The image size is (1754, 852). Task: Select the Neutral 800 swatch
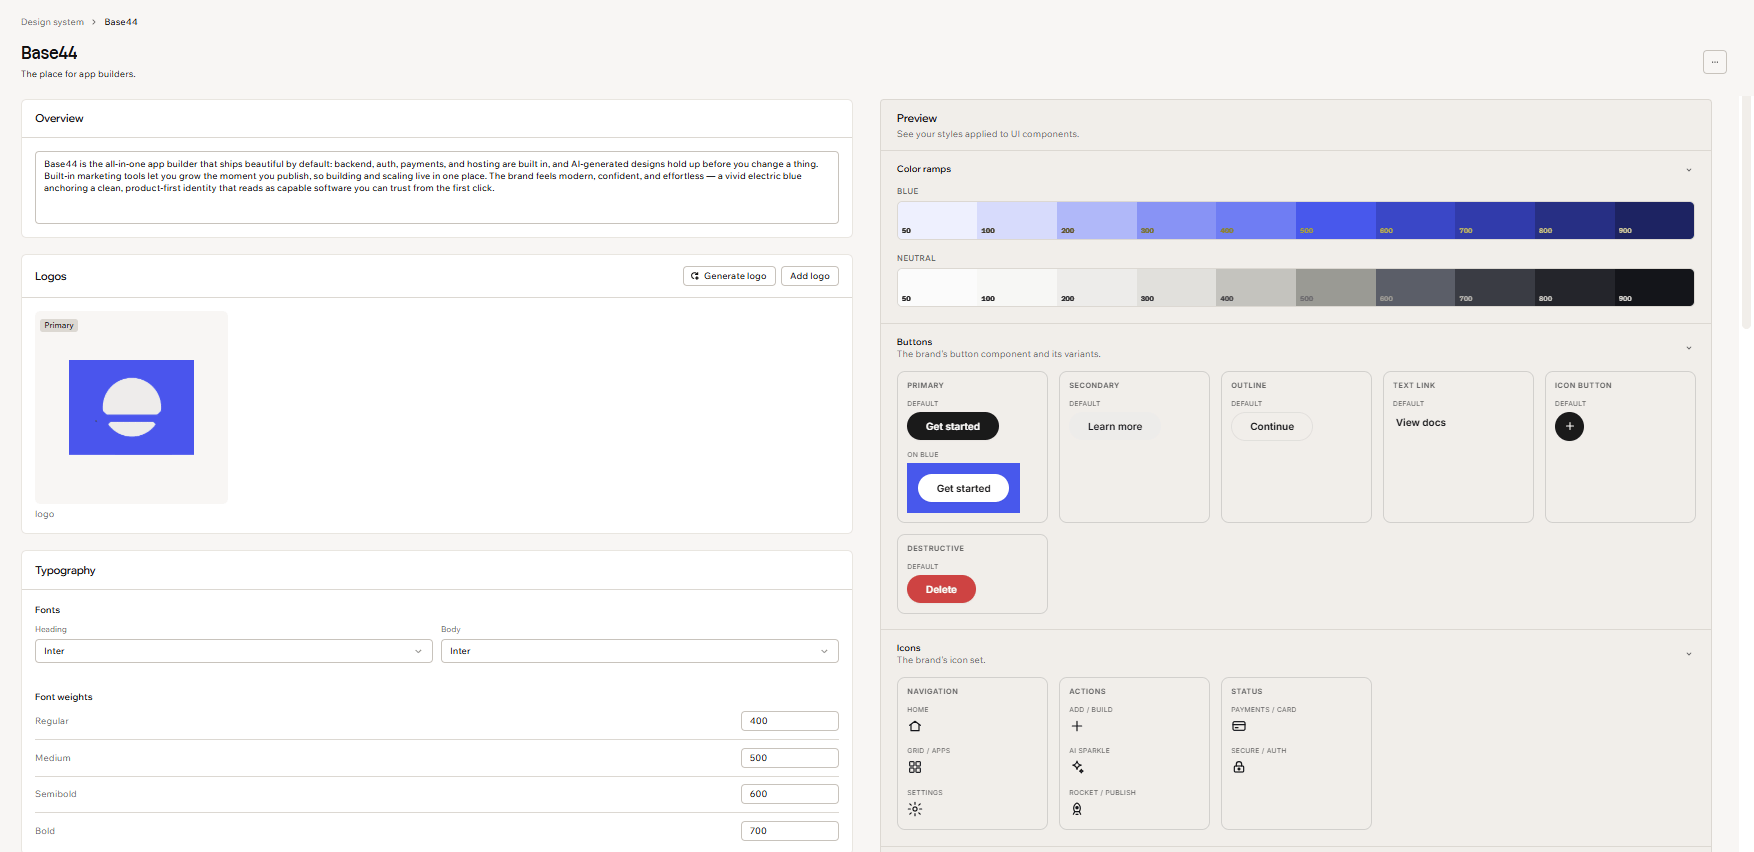coord(1575,287)
